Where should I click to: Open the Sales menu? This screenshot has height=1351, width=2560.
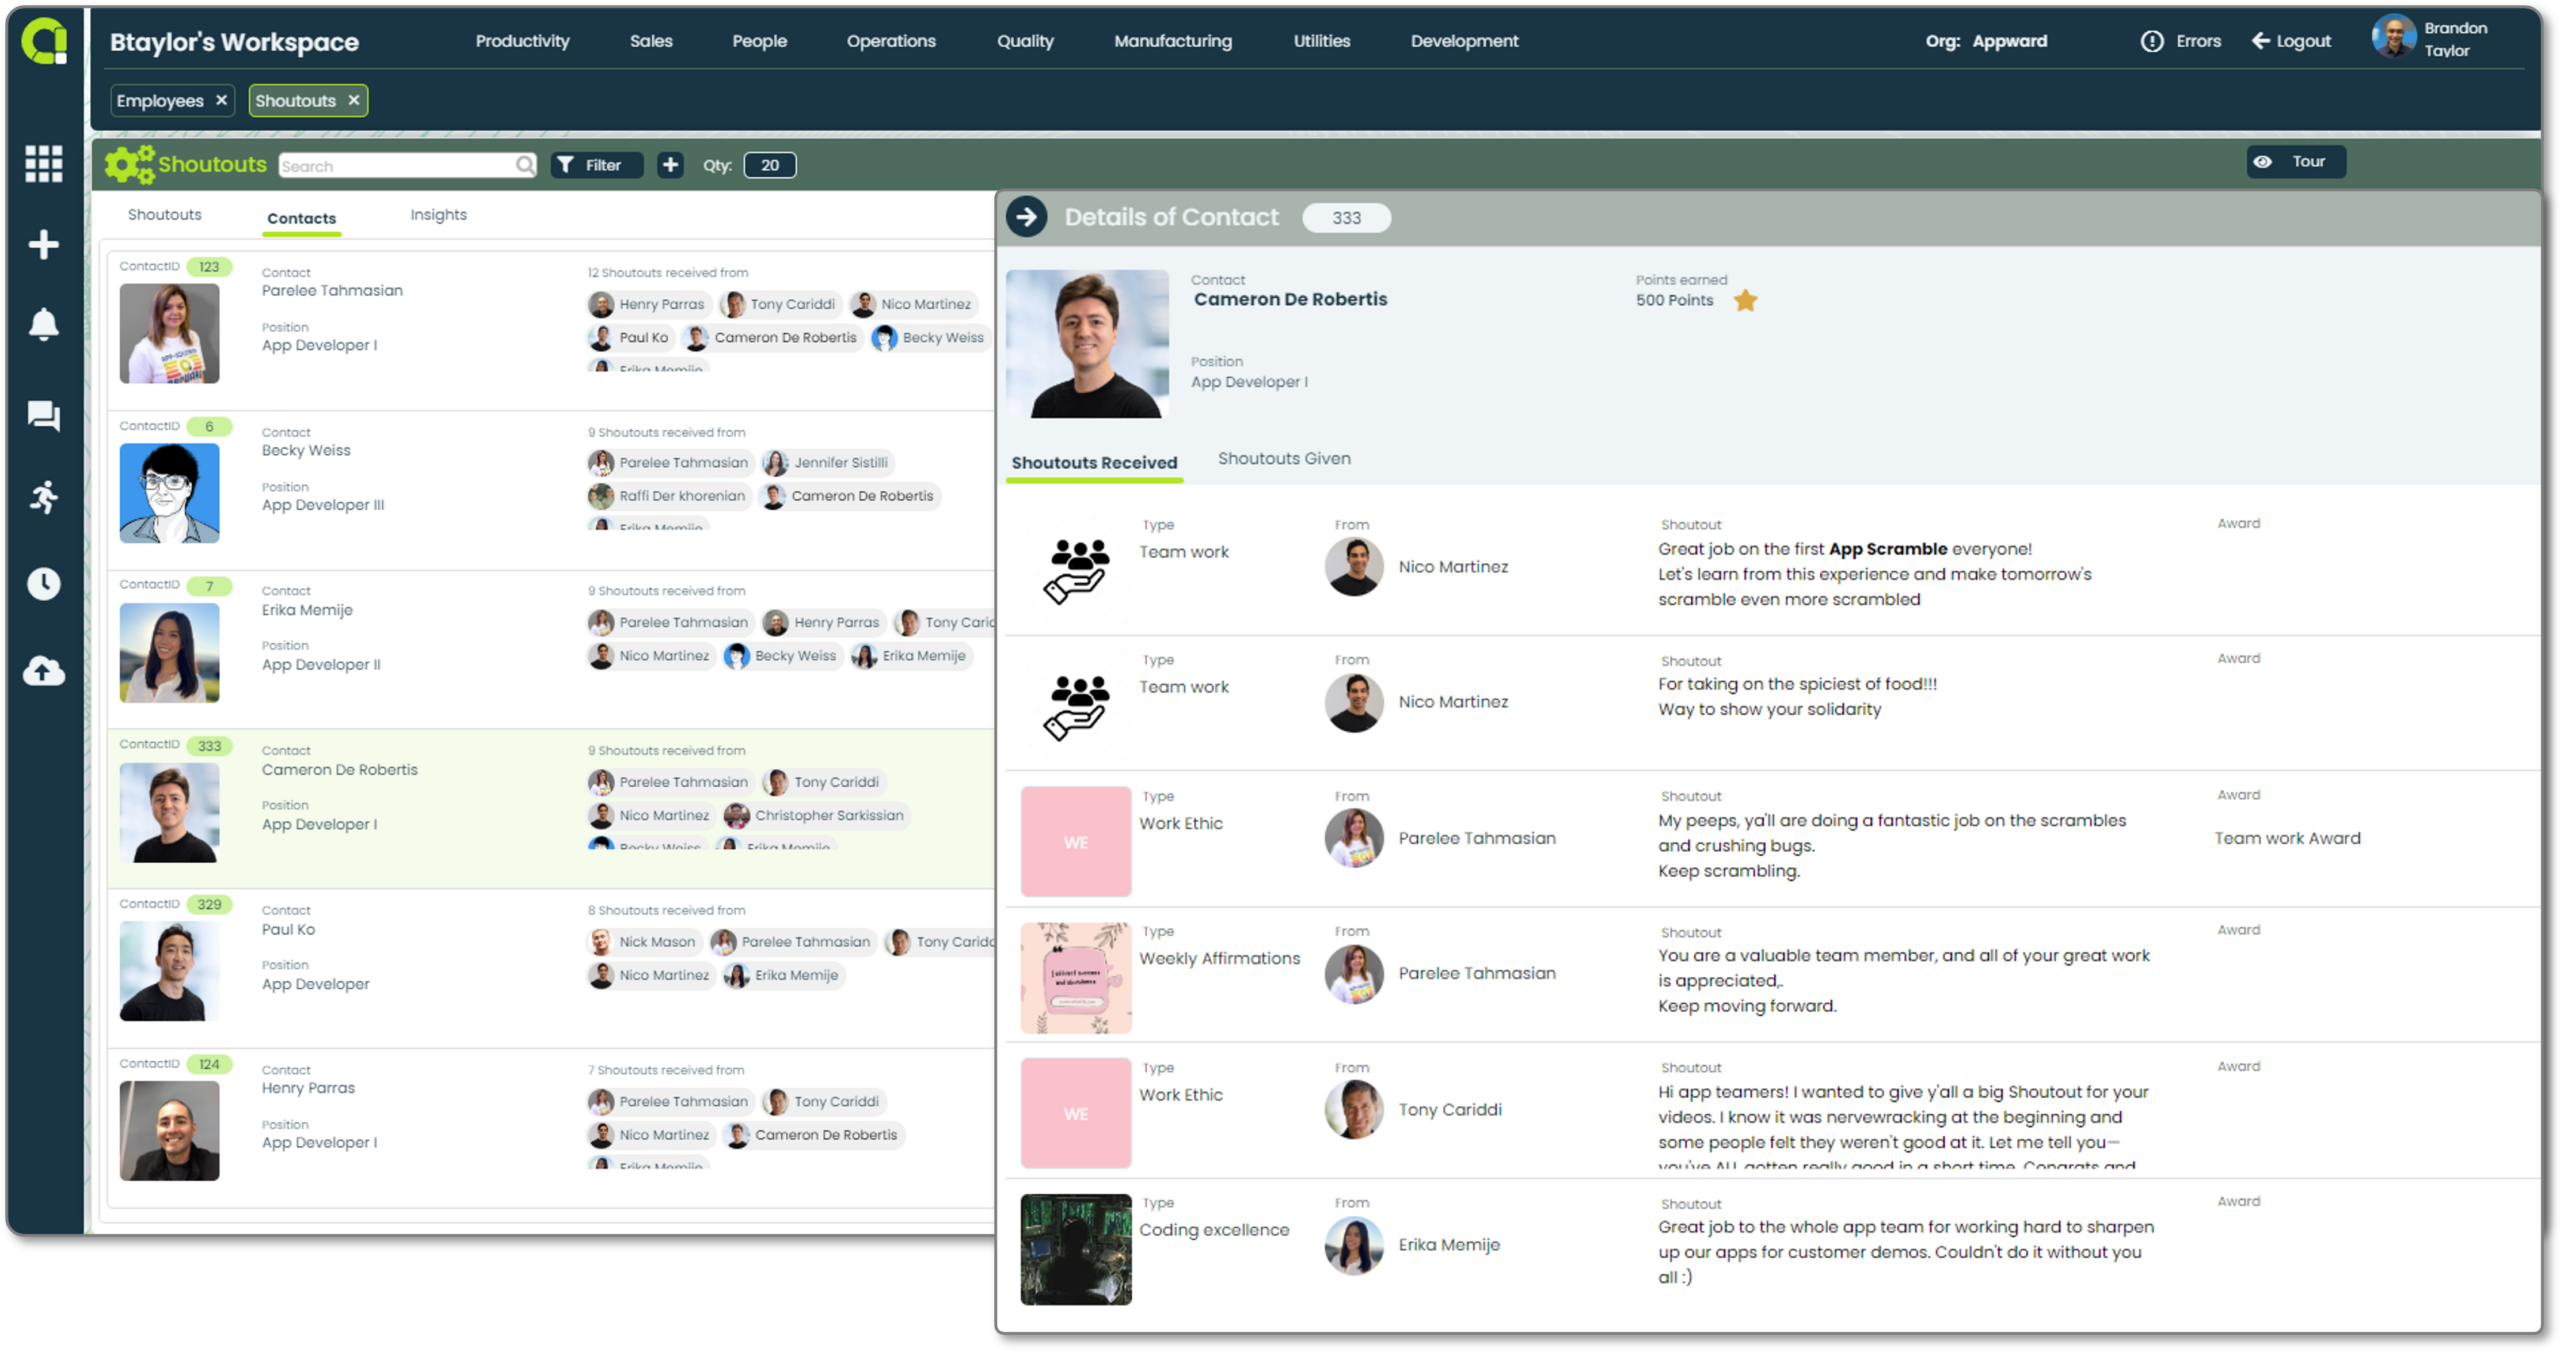(651, 41)
